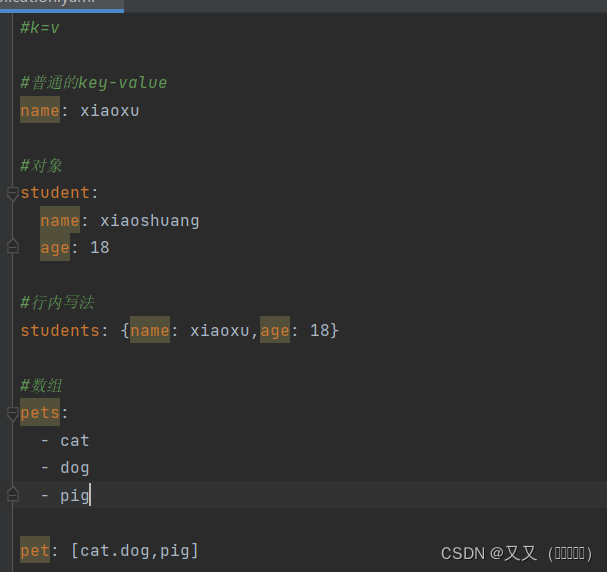Select the value xiaoxu after top-level name
Viewport: 607px width, 572px height.
(x=110, y=111)
